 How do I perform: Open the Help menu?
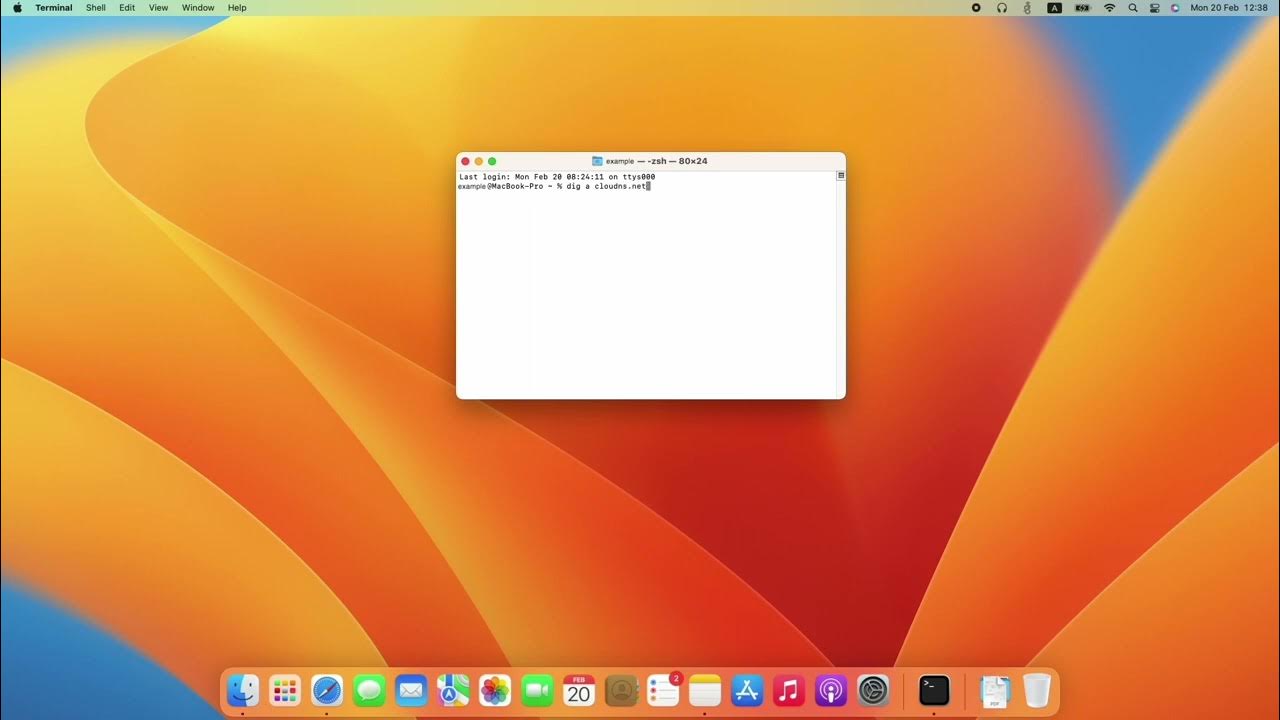tap(237, 7)
